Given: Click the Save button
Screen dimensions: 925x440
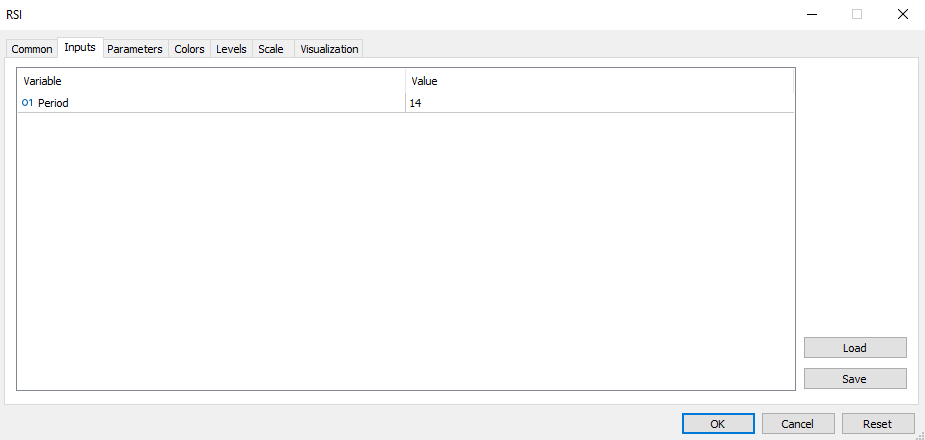Looking at the screenshot, I should point(855,379).
